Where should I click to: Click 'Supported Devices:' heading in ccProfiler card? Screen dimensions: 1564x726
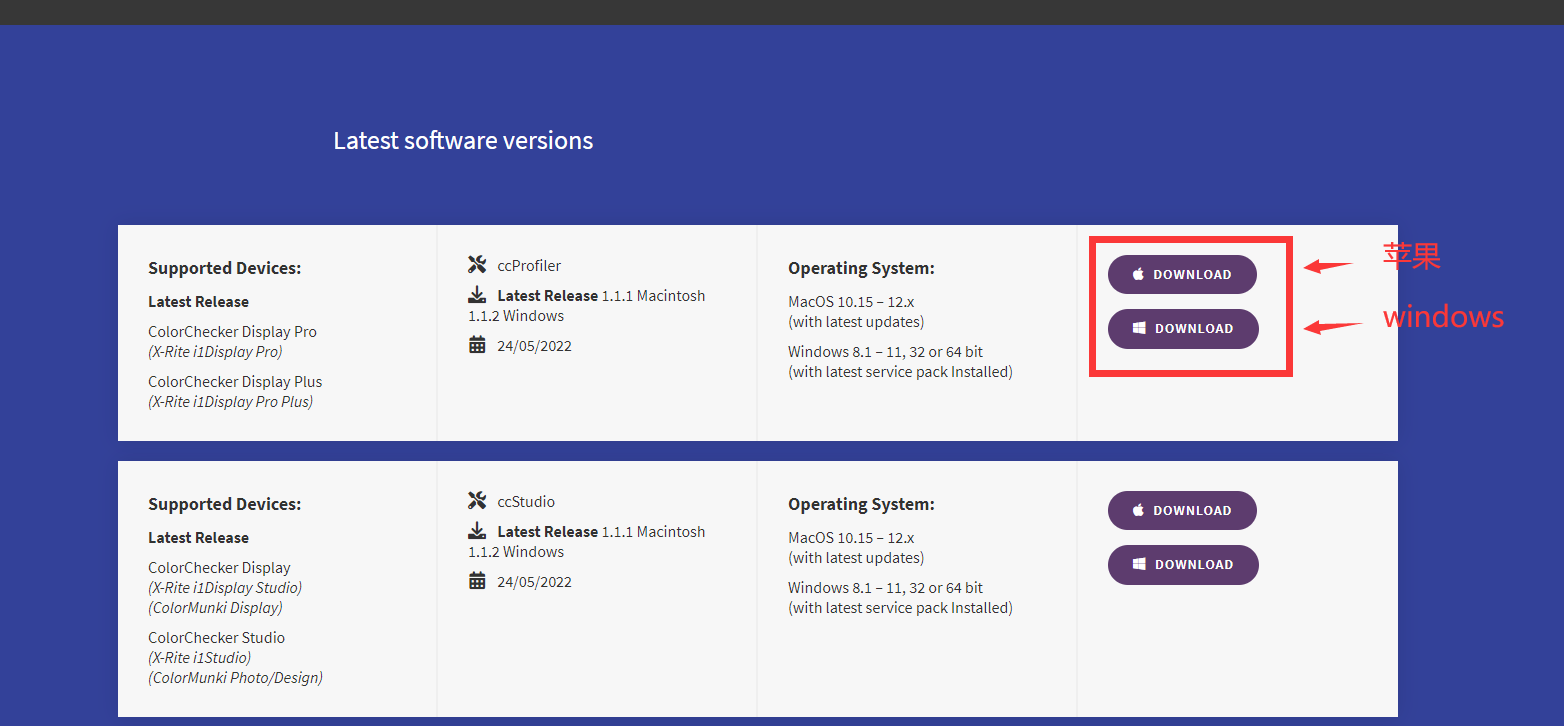(224, 268)
